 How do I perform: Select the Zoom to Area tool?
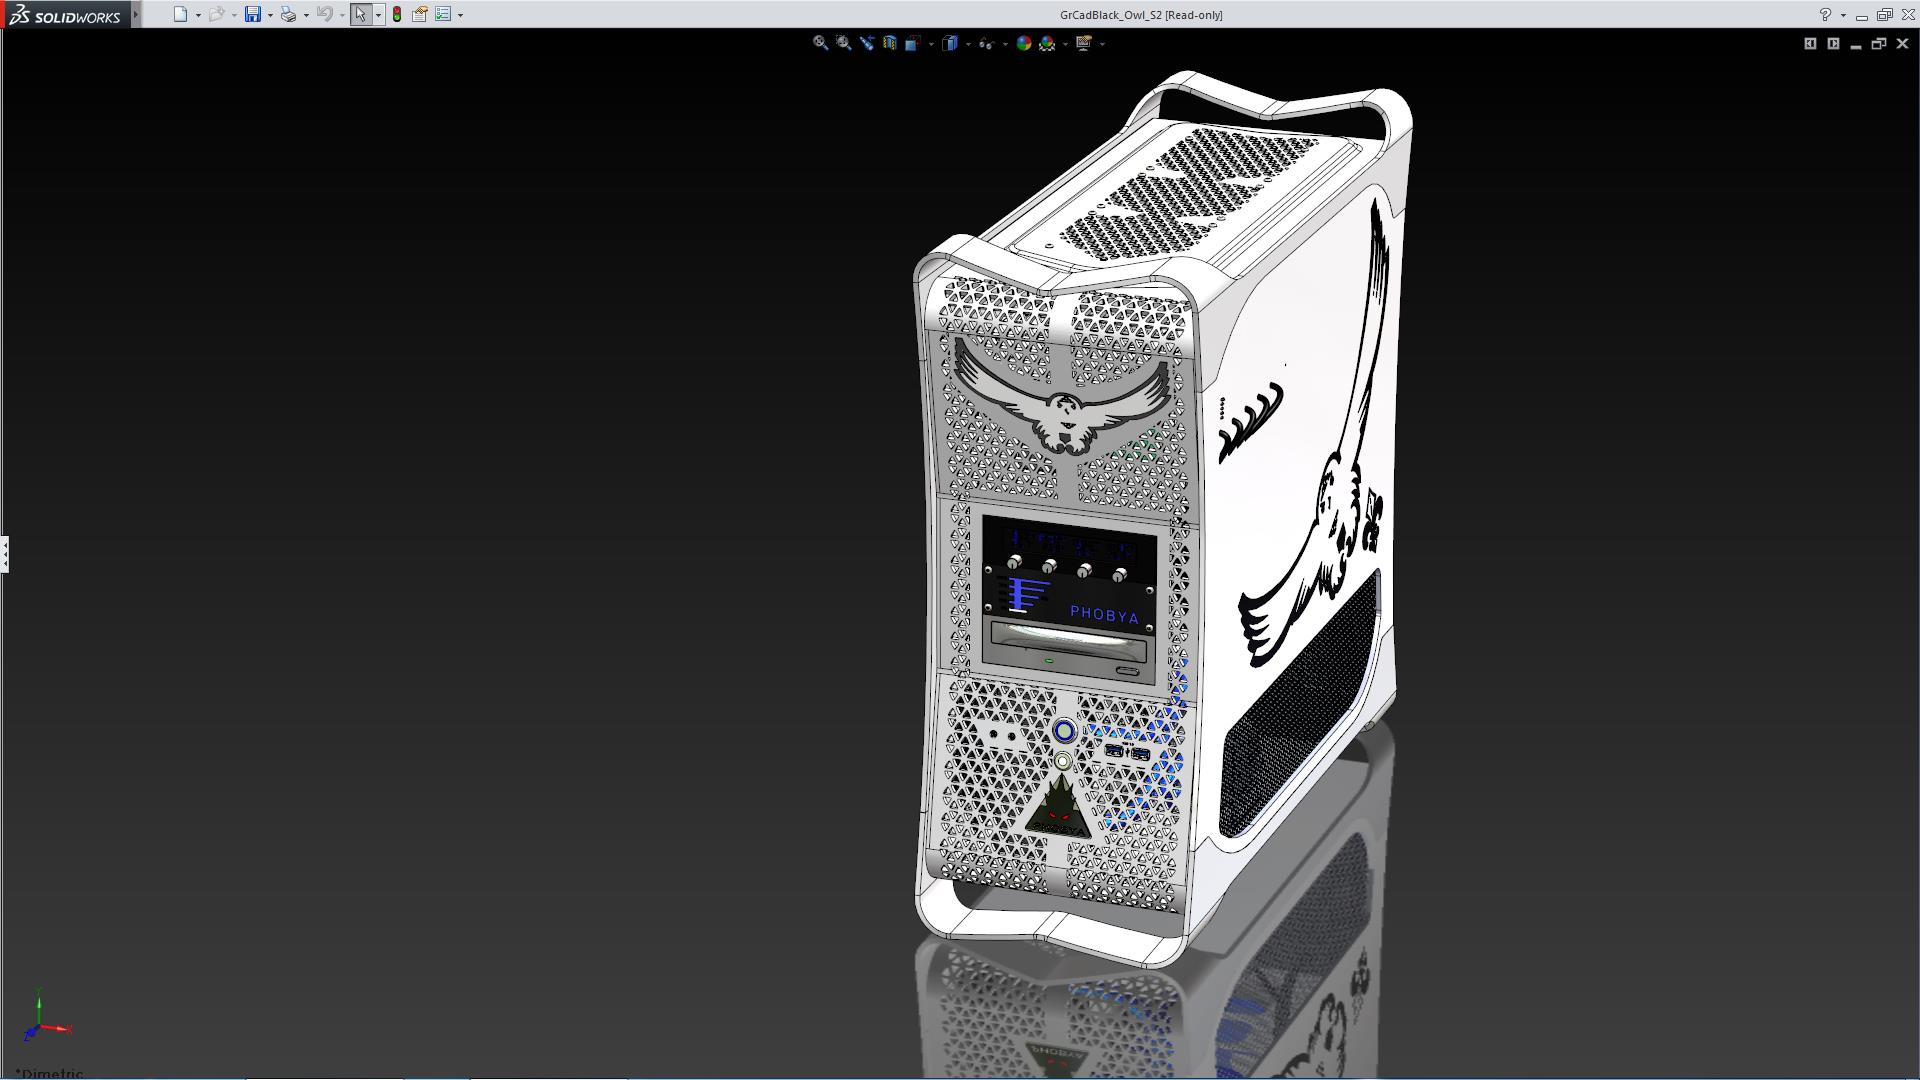pos(843,43)
